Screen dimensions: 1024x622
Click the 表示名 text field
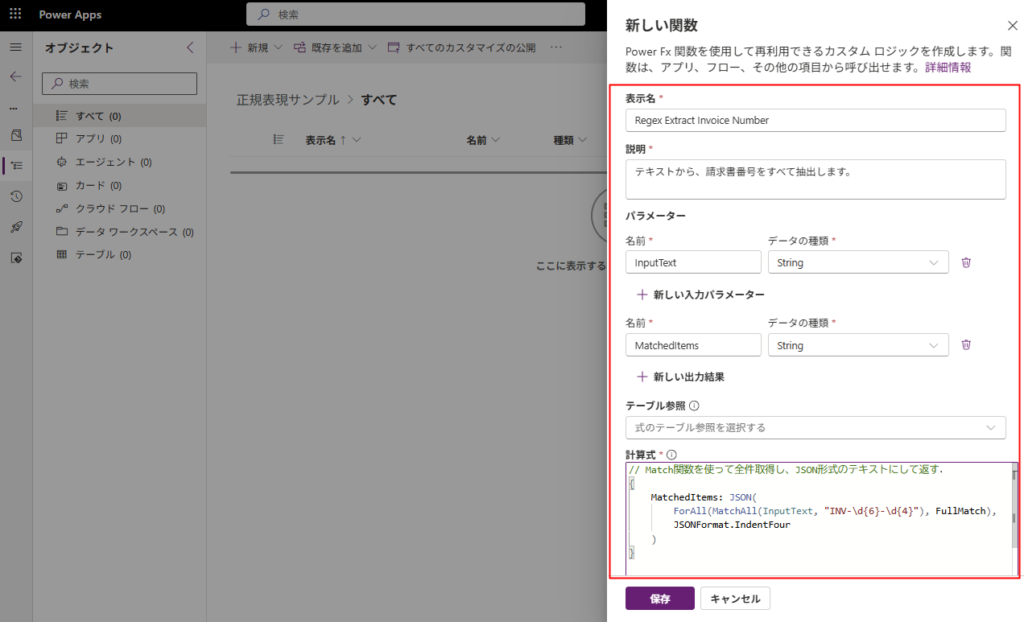point(815,120)
